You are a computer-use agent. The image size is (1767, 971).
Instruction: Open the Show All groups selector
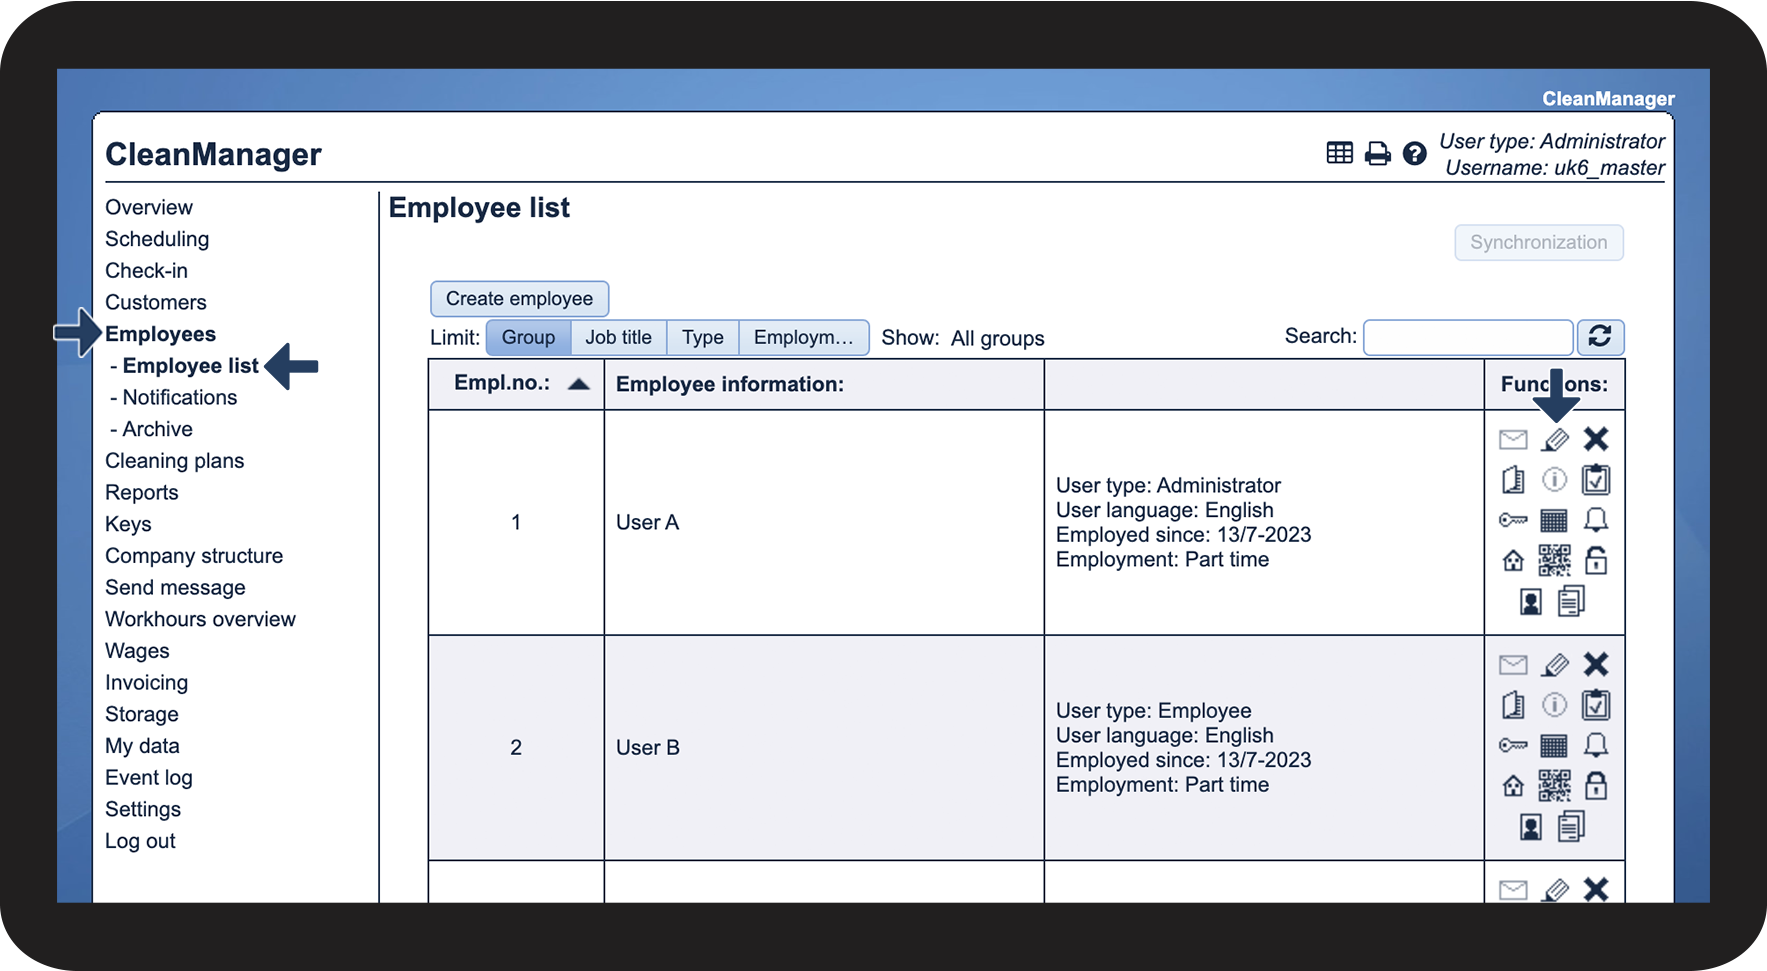997,338
